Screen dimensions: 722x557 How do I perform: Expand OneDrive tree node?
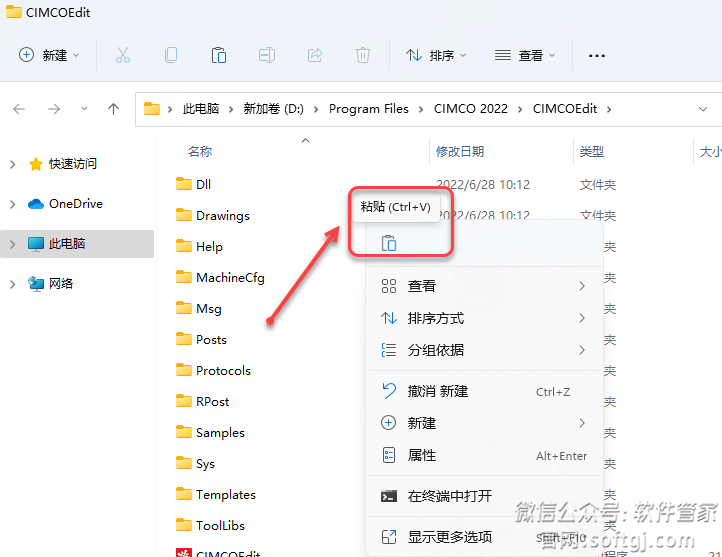point(12,204)
